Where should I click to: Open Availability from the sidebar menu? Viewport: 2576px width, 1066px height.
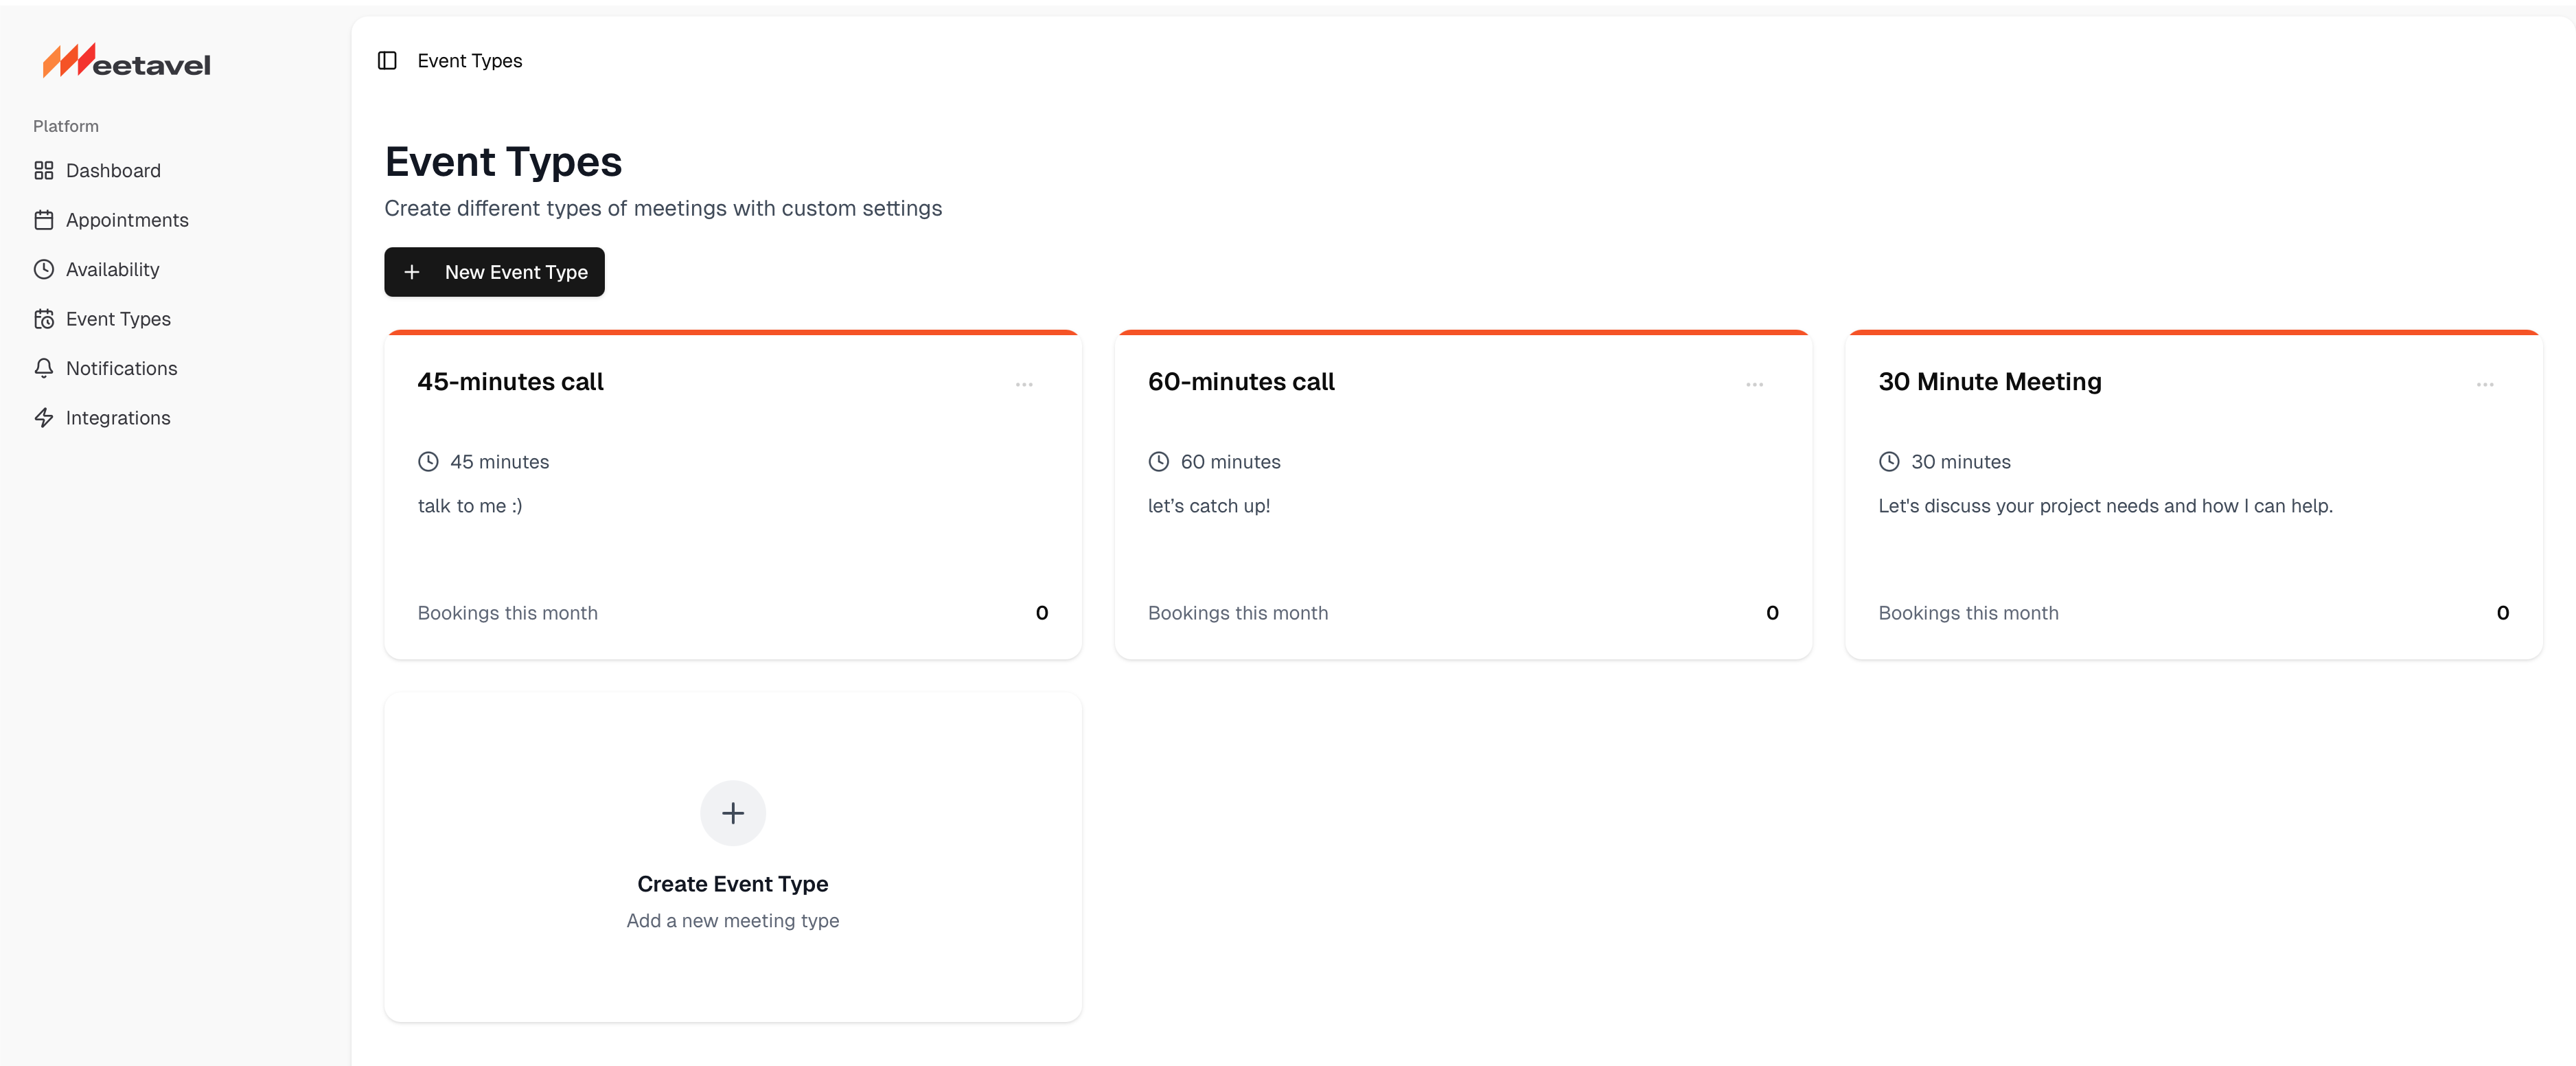coord(112,269)
